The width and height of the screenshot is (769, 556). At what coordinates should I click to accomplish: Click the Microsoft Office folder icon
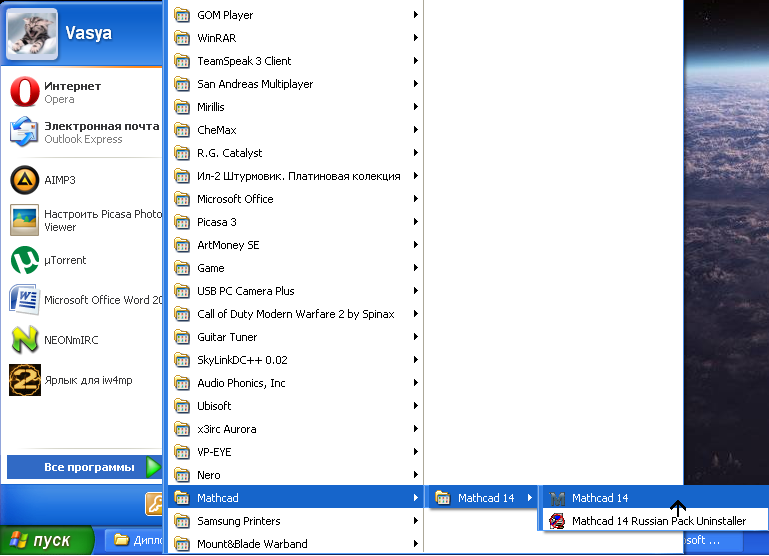pyautogui.click(x=182, y=199)
